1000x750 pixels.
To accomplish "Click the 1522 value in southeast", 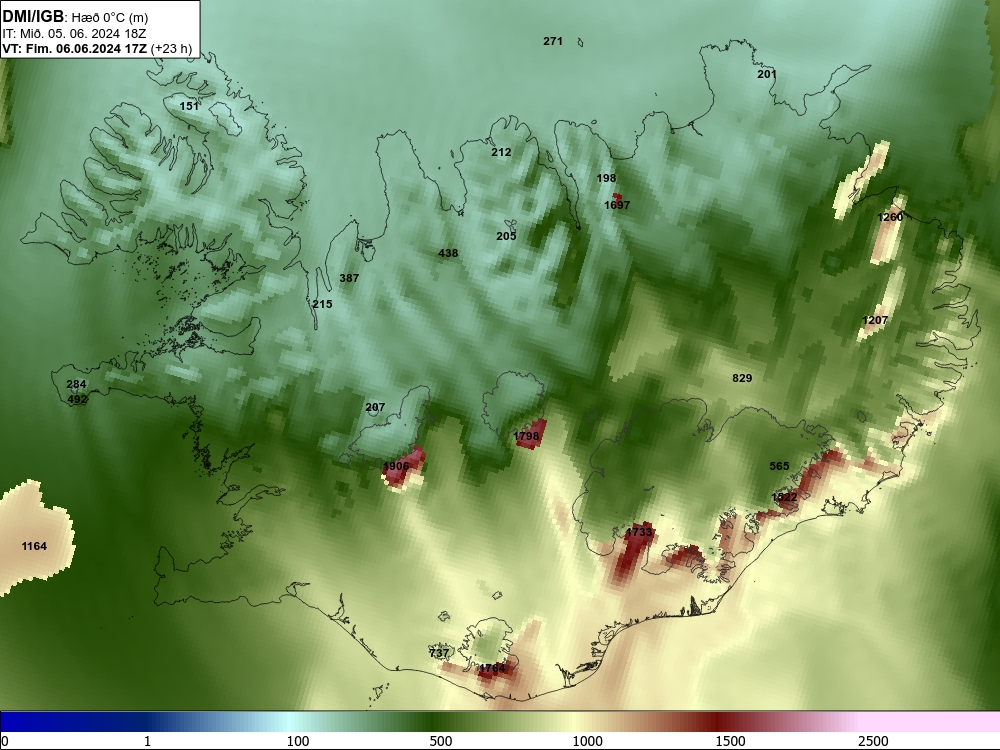I will coord(784,497).
